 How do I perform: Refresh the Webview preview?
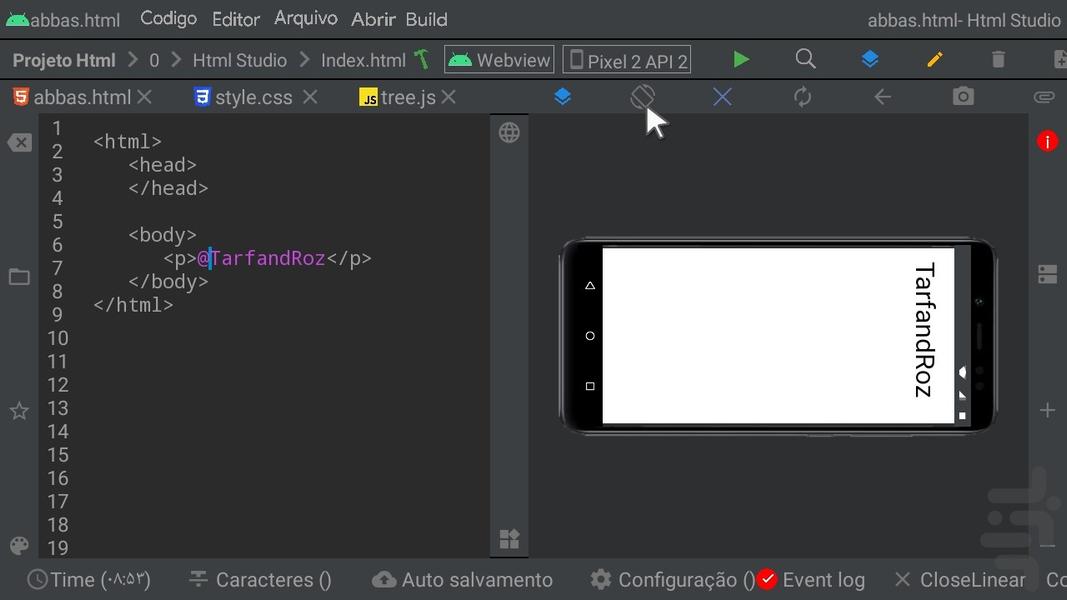(x=802, y=96)
